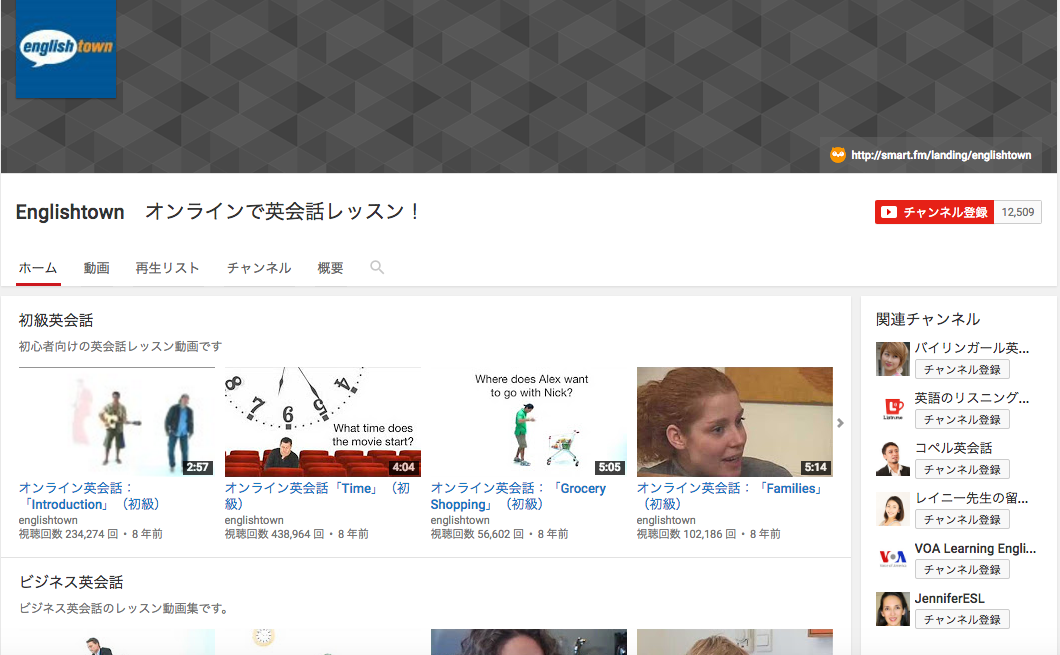Play the Grocery Shopping video thumbnail

(x=529, y=422)
